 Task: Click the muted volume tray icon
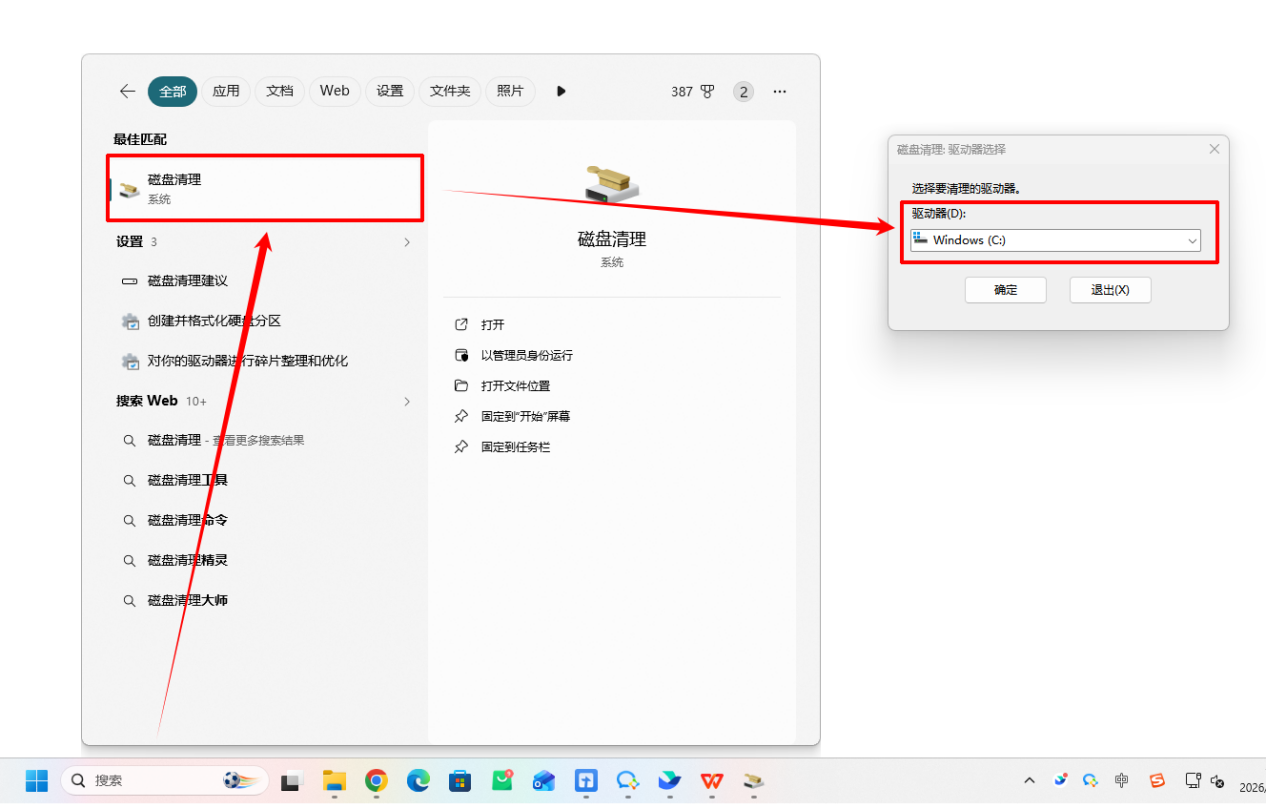[x=1218, y=781]
